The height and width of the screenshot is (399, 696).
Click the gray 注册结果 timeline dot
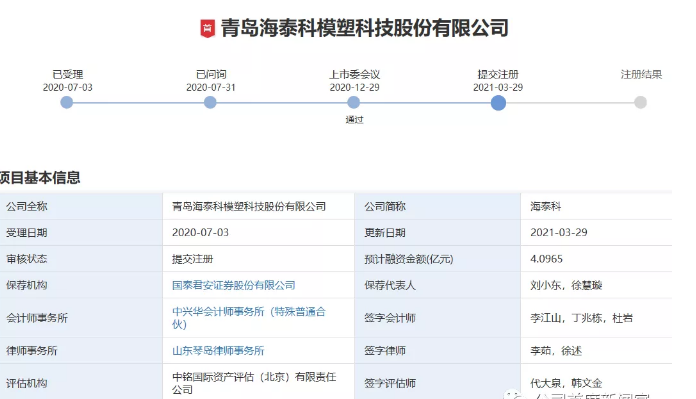tap(641, 103)
